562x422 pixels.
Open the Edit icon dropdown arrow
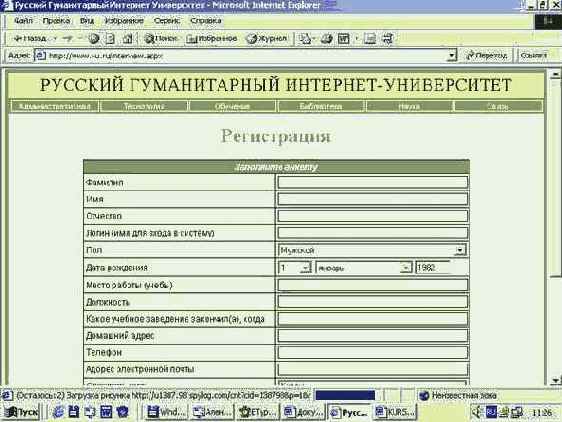pyautogui.click(x=357, y=38)
